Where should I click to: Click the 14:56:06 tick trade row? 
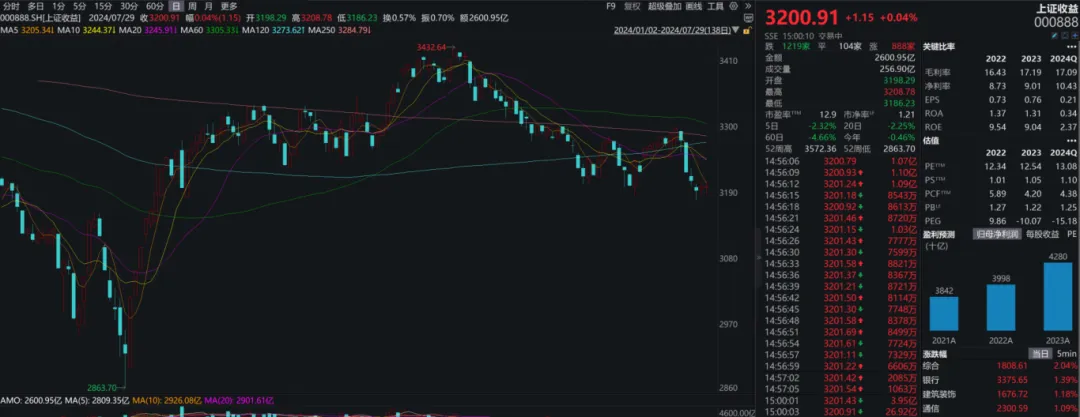pyautogui.click(x=839, y=161)
